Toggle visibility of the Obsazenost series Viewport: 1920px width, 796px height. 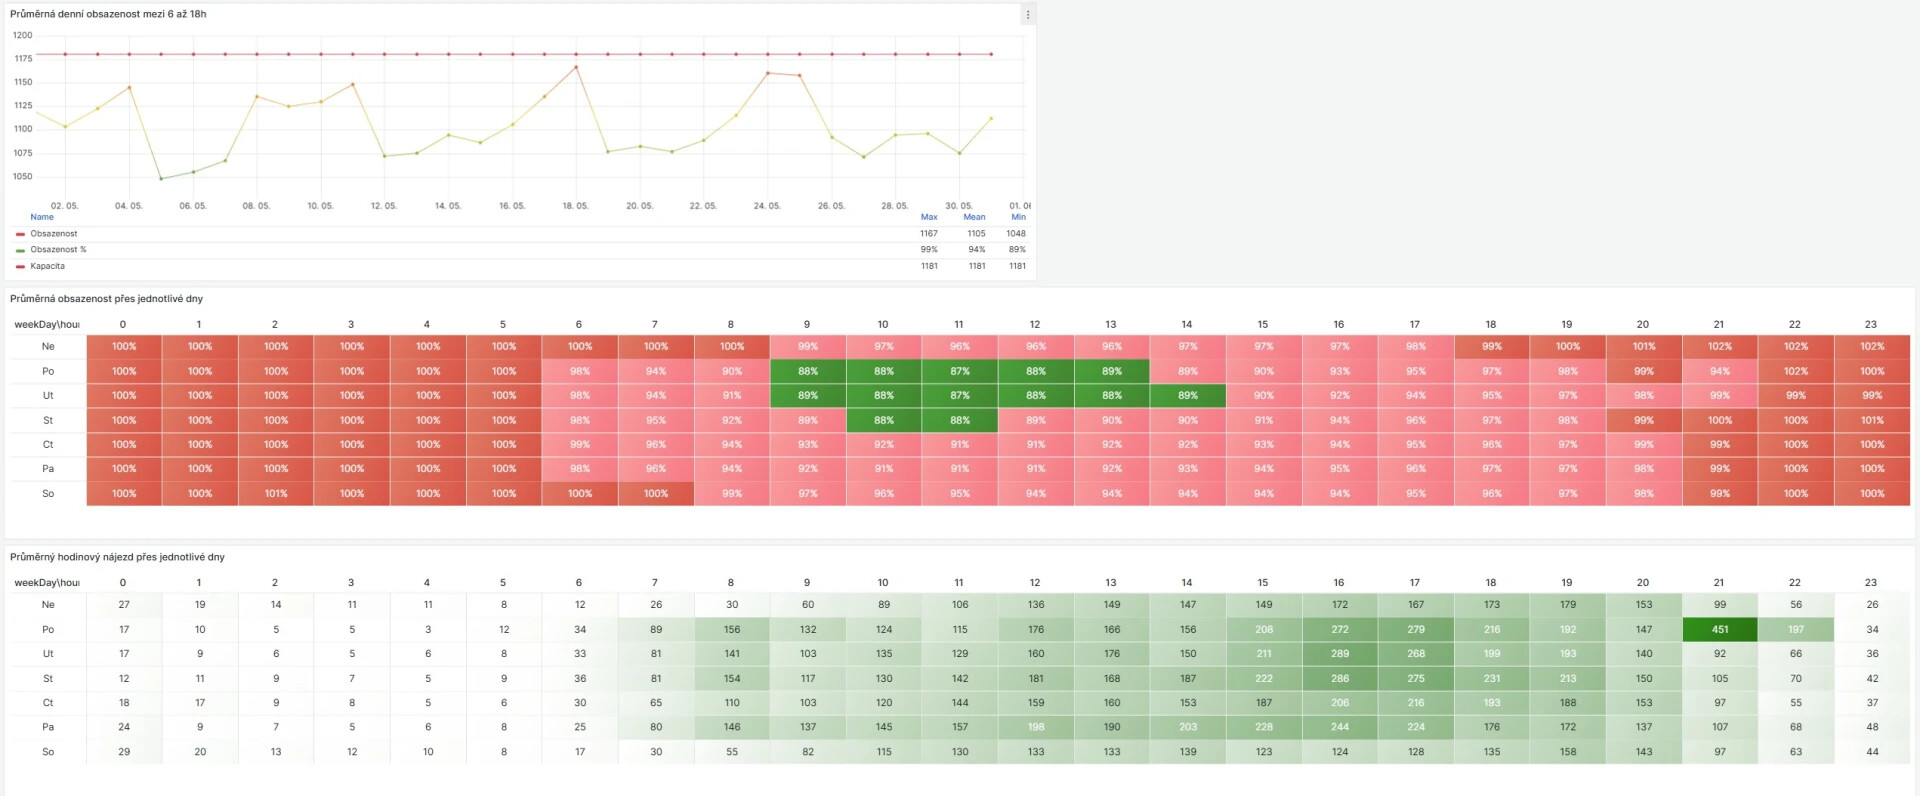tap(54, 234)
